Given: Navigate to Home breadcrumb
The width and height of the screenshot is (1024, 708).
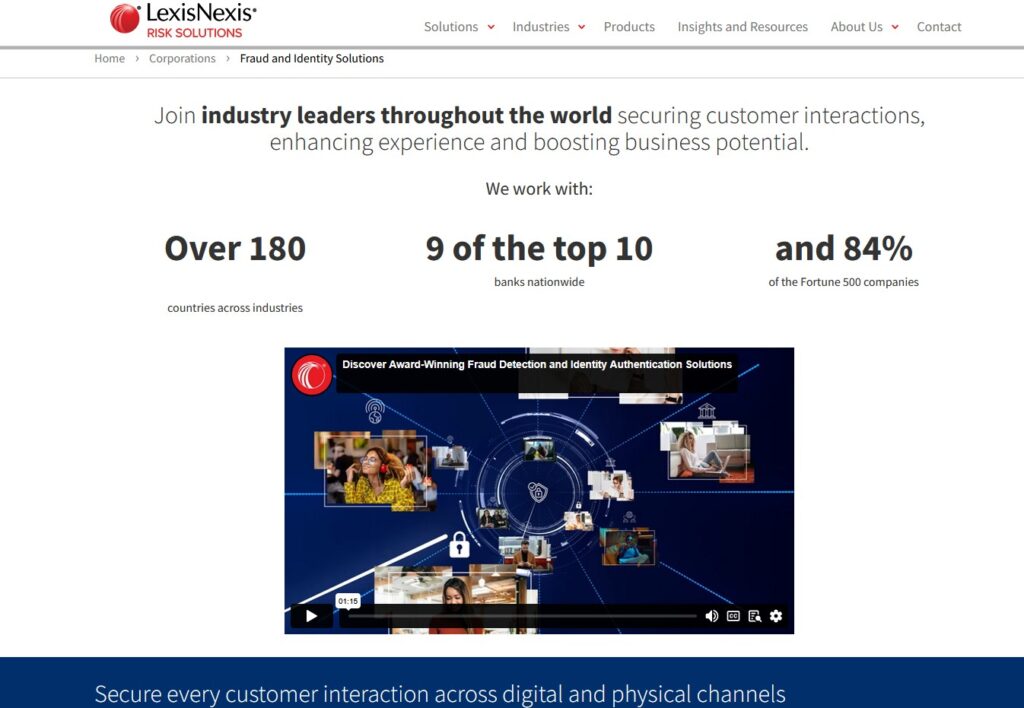Looking at the screenshot, I should (x=109, y=58).
